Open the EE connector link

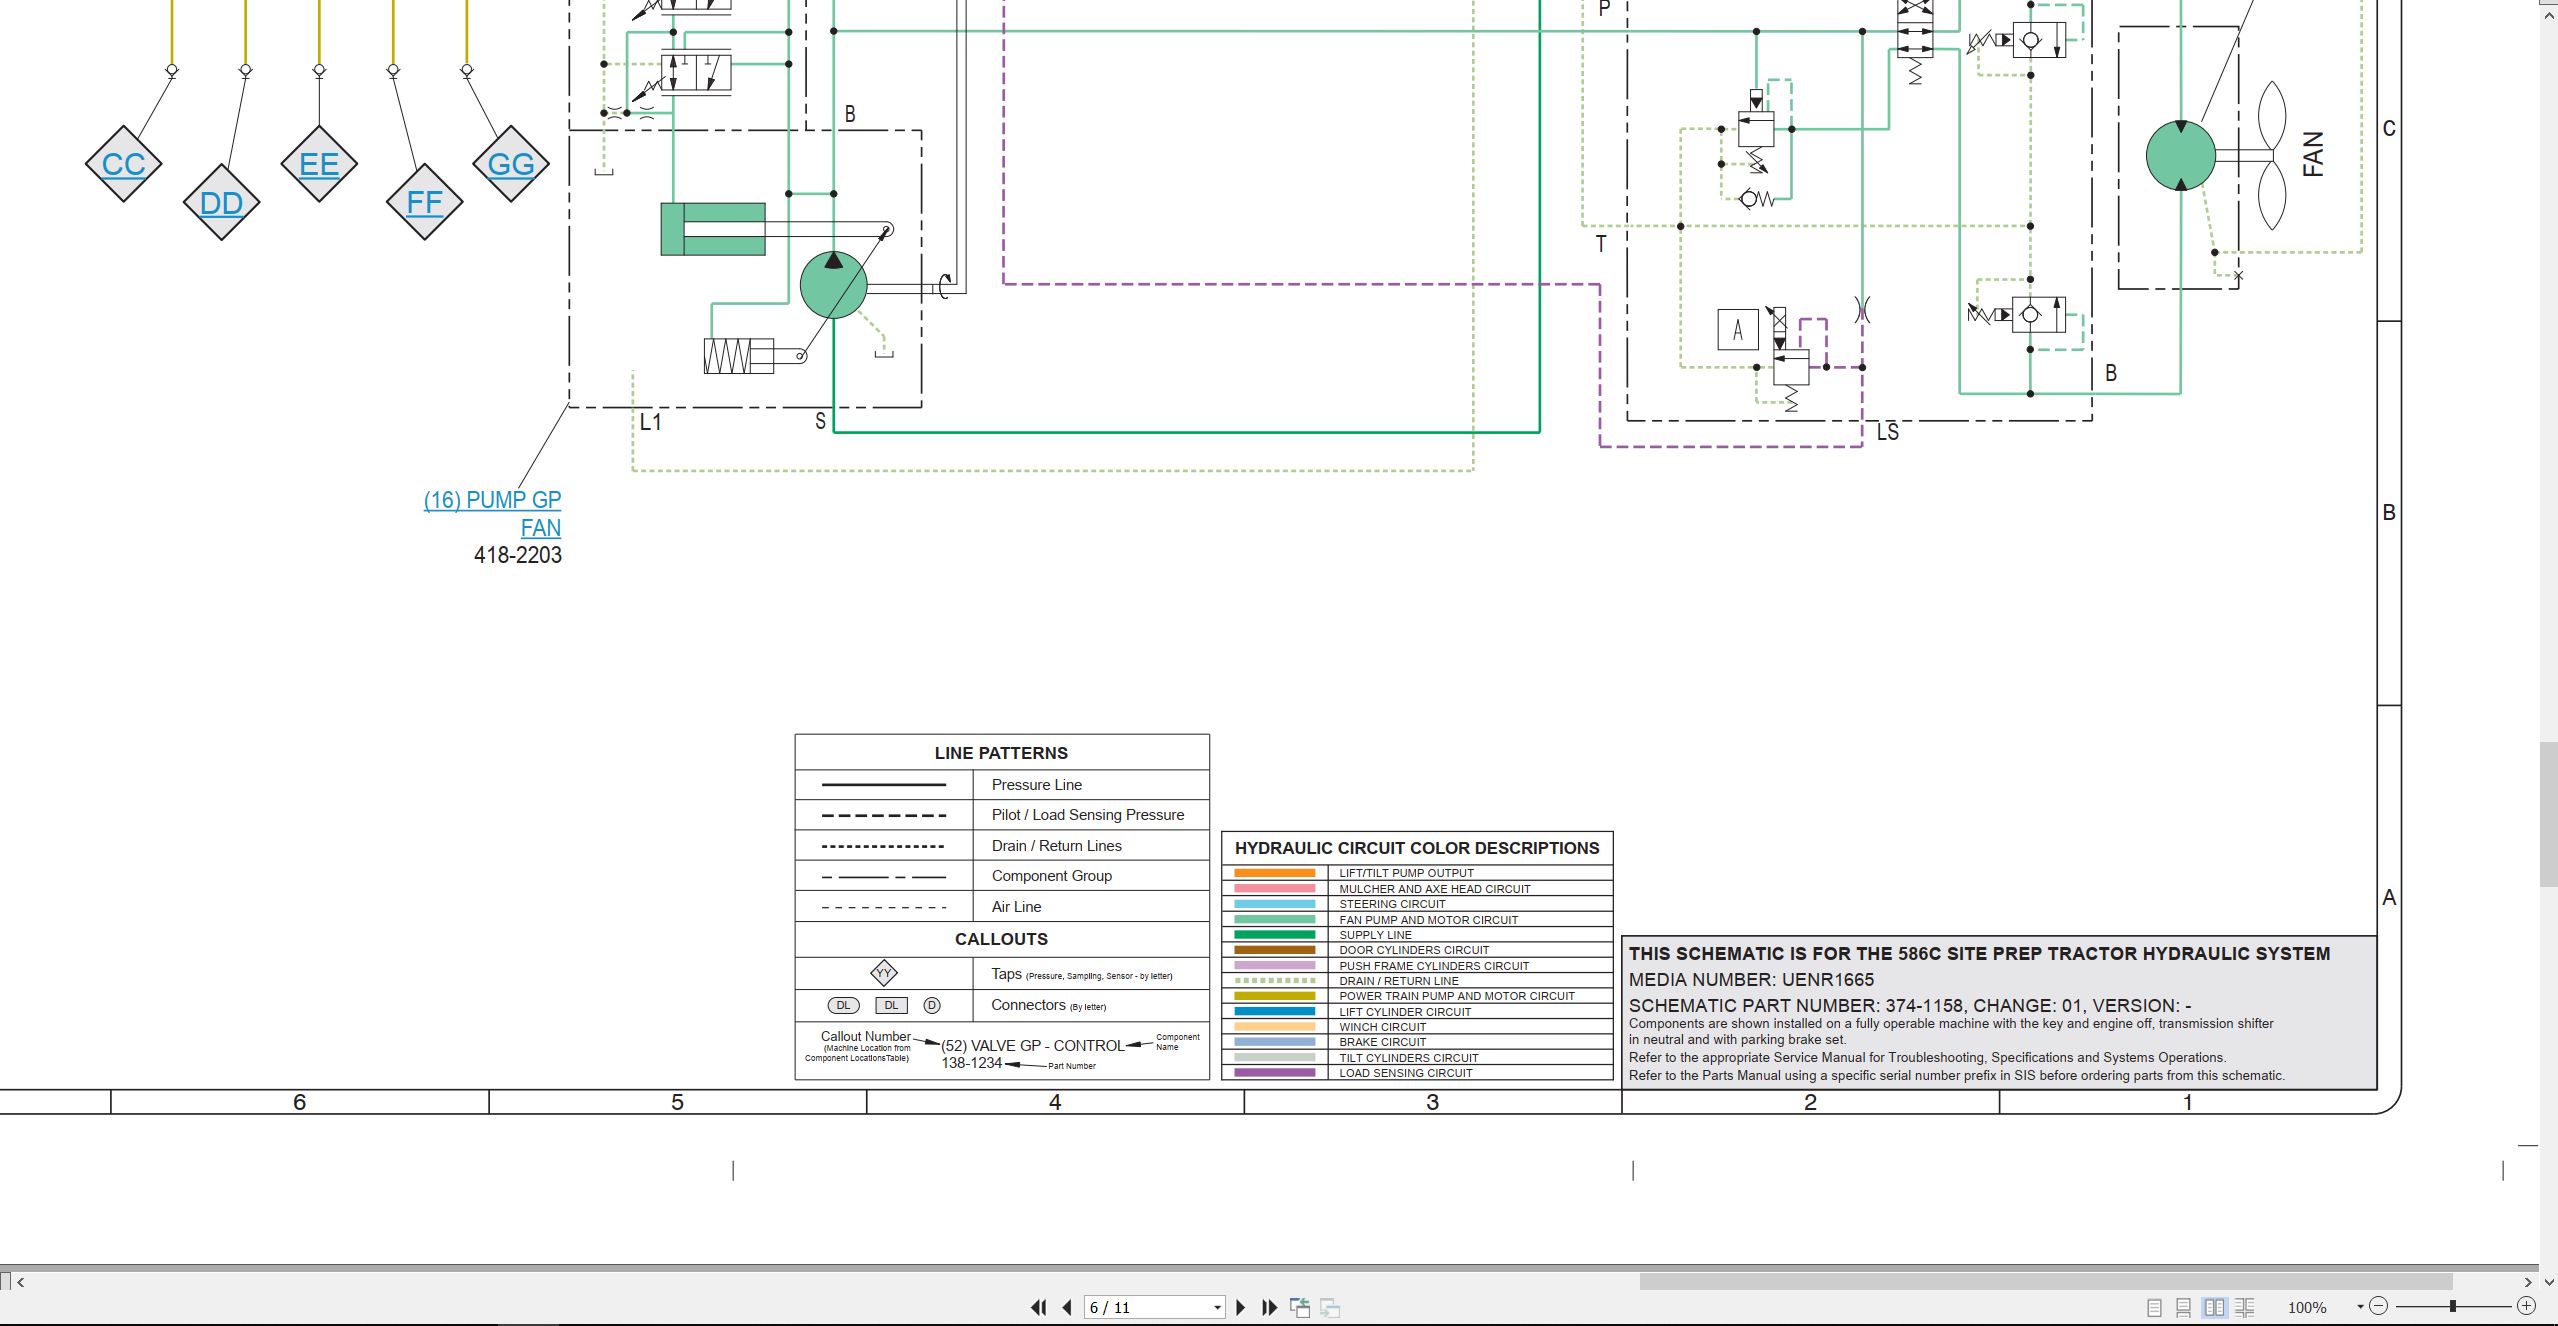pyautogui.click(x=319, y=164)
